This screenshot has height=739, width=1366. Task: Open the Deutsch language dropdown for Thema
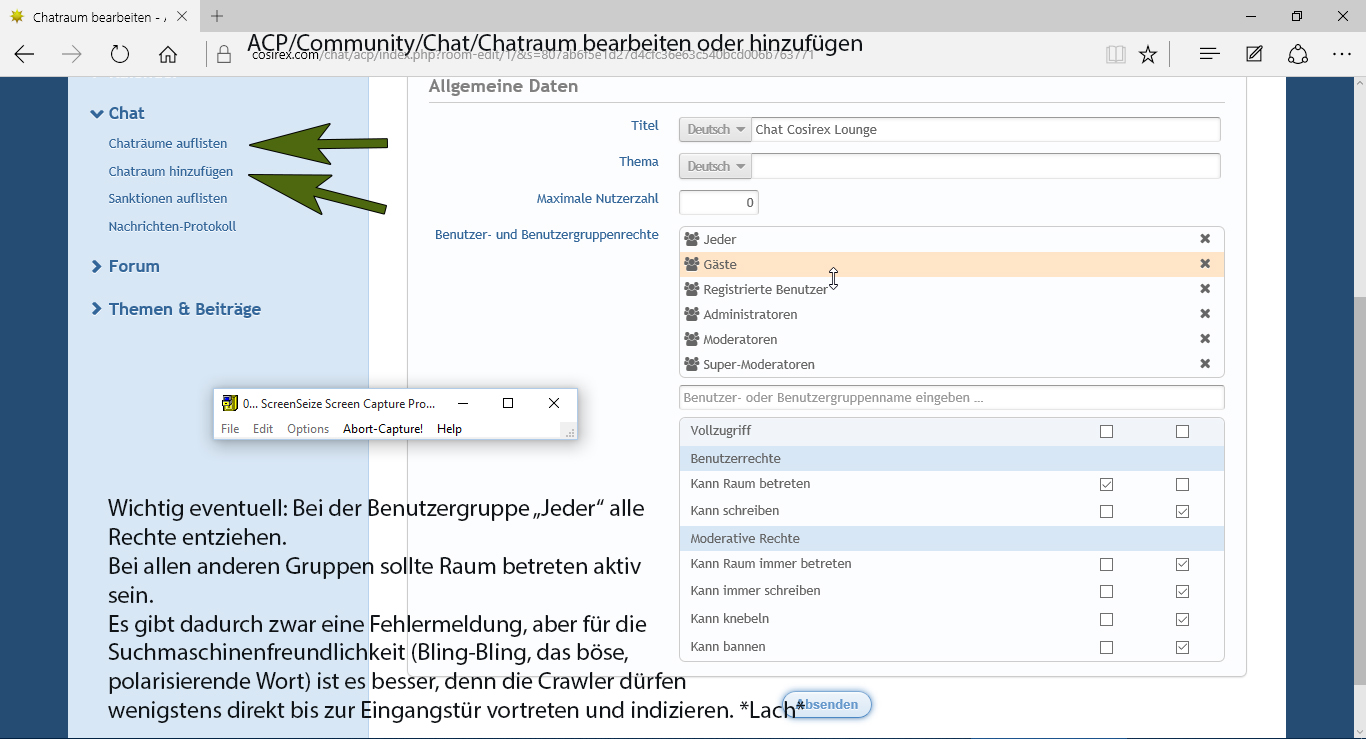point(715,167)
